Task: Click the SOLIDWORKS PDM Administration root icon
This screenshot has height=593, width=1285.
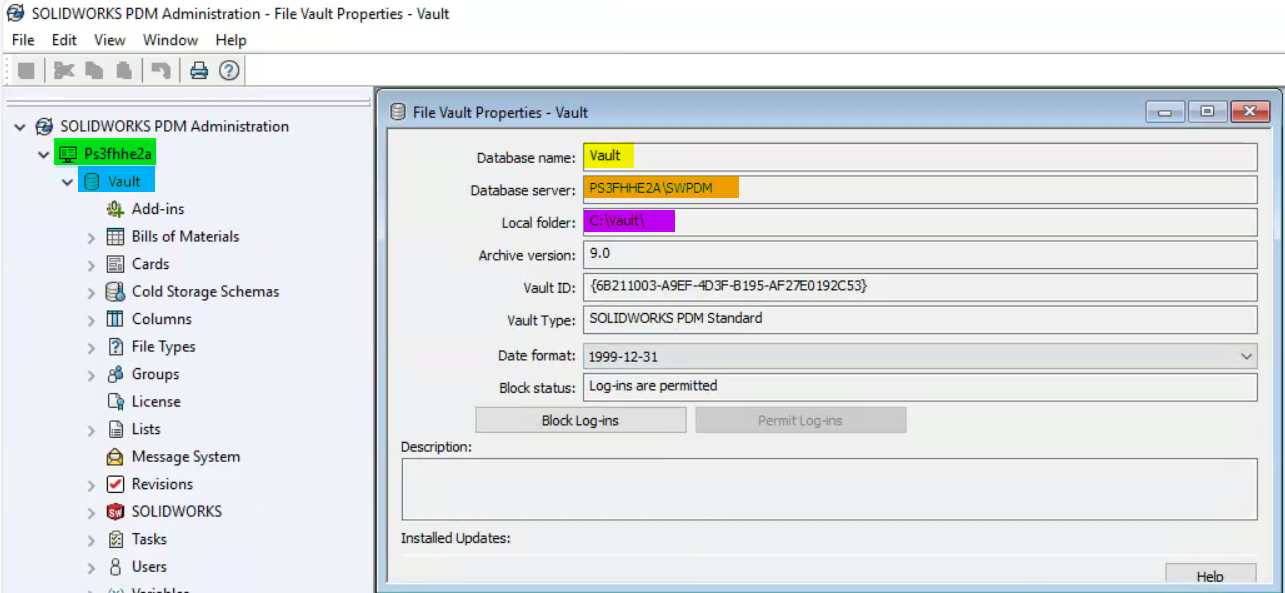Action: click(44, 127)
